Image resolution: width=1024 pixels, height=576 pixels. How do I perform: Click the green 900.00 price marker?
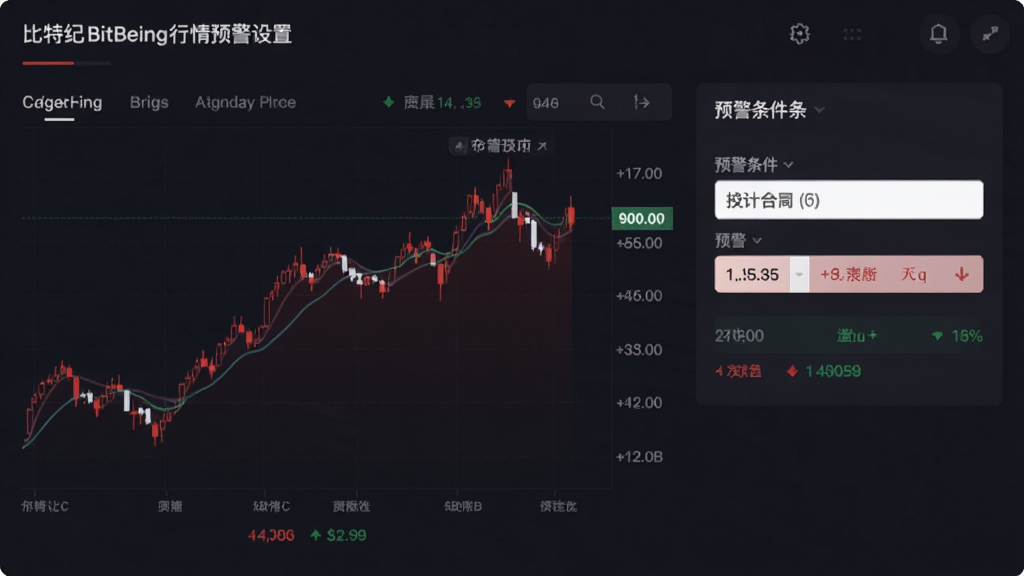point(641,218)
